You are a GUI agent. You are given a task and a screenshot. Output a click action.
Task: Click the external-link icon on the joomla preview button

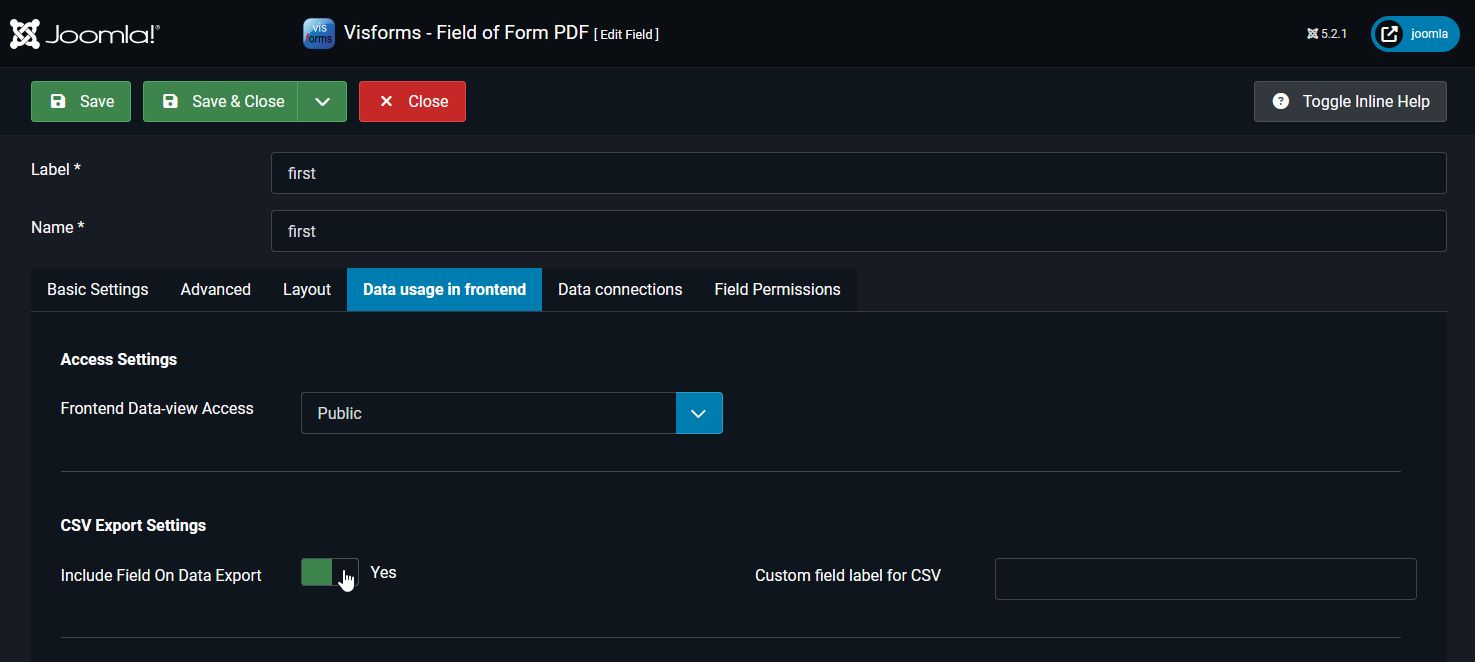1389,33
